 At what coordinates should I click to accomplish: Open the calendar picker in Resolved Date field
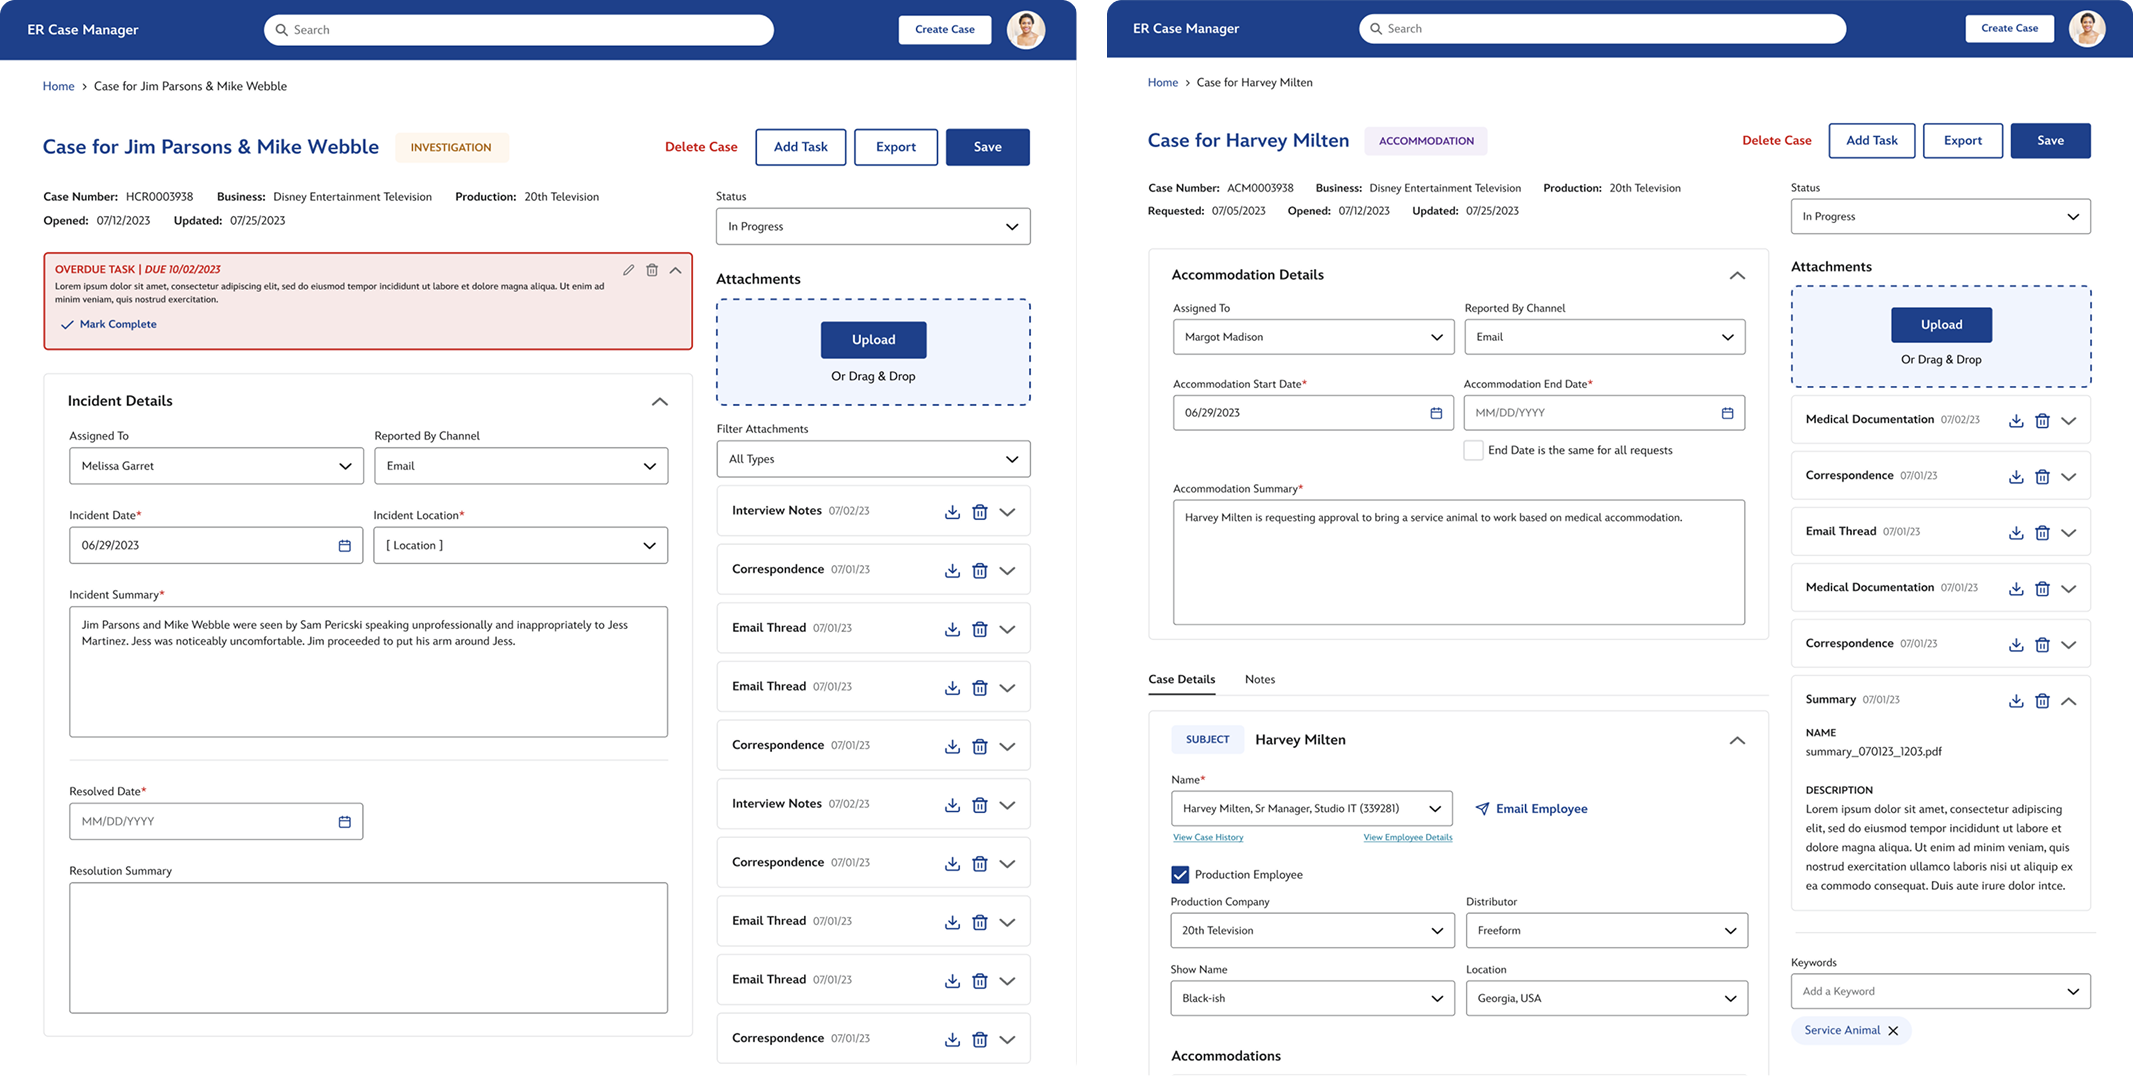pyautogui.click(x=344, y=822)
